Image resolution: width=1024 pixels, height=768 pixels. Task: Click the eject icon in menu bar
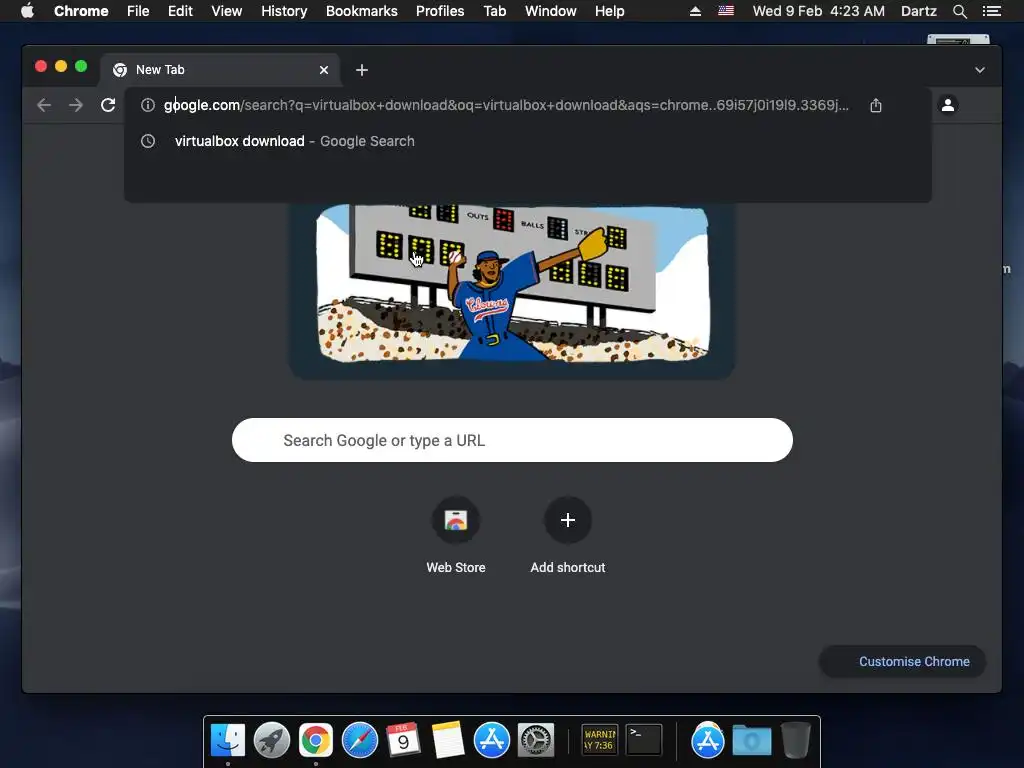696,11
